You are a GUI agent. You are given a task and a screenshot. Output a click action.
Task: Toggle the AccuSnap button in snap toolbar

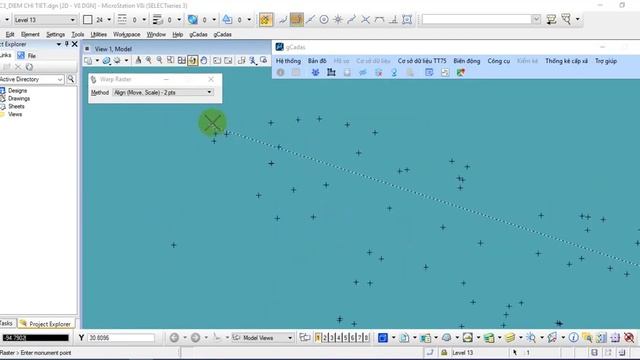266,20
